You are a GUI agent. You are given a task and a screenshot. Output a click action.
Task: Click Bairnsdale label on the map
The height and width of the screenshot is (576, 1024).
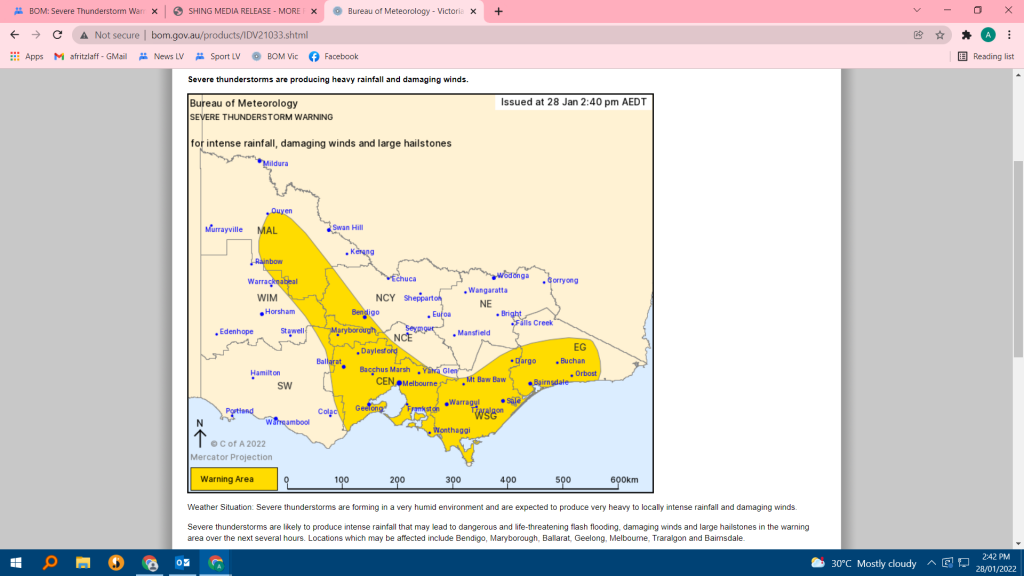(551, 383)
